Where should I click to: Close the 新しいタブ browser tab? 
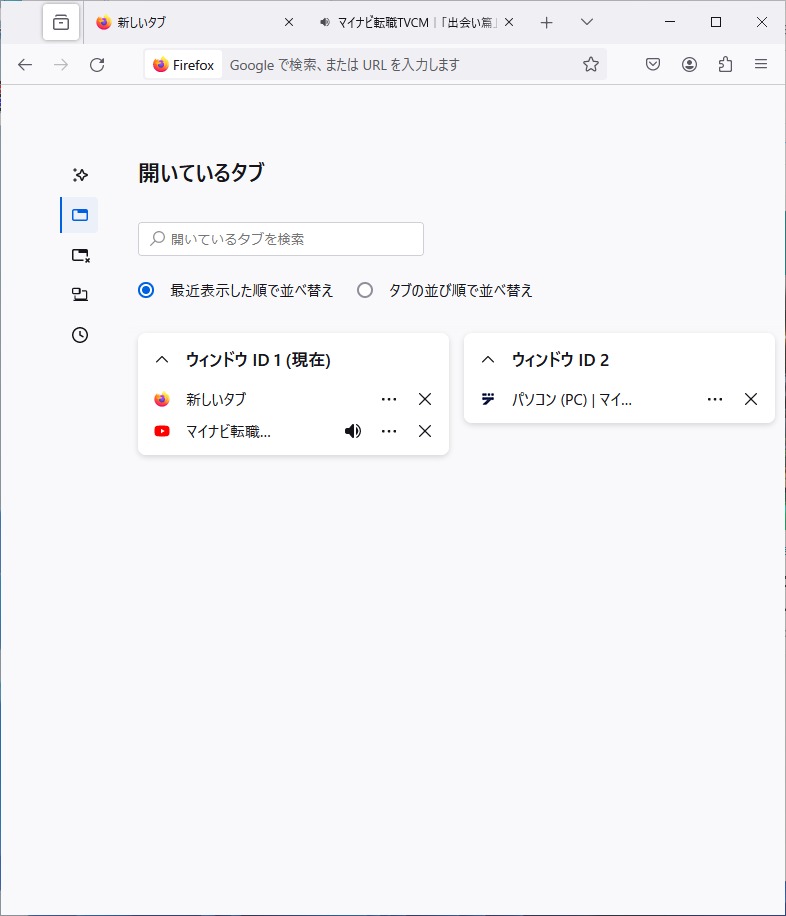point(289,23)
